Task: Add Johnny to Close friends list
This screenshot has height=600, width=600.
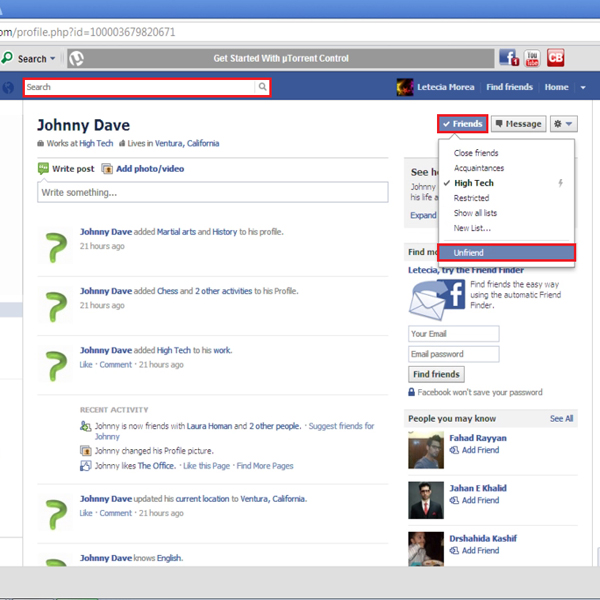Action: point(476,153)
